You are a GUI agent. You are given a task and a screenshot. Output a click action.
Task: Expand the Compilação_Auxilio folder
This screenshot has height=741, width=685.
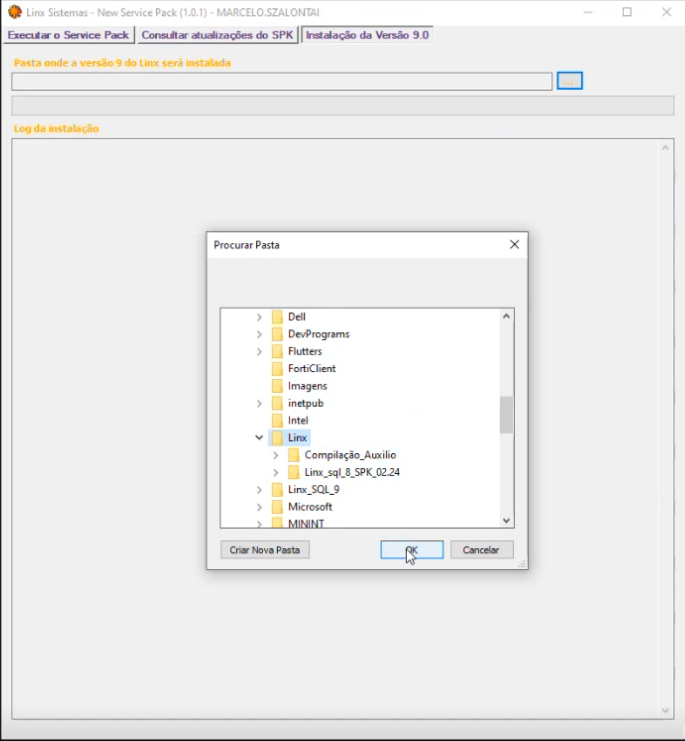276,455
